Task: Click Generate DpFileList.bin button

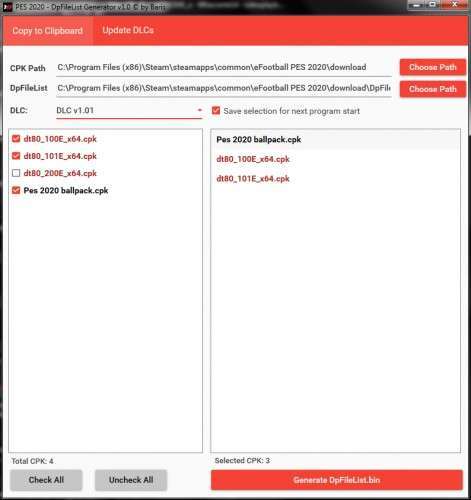Action: tap(337, 480)
